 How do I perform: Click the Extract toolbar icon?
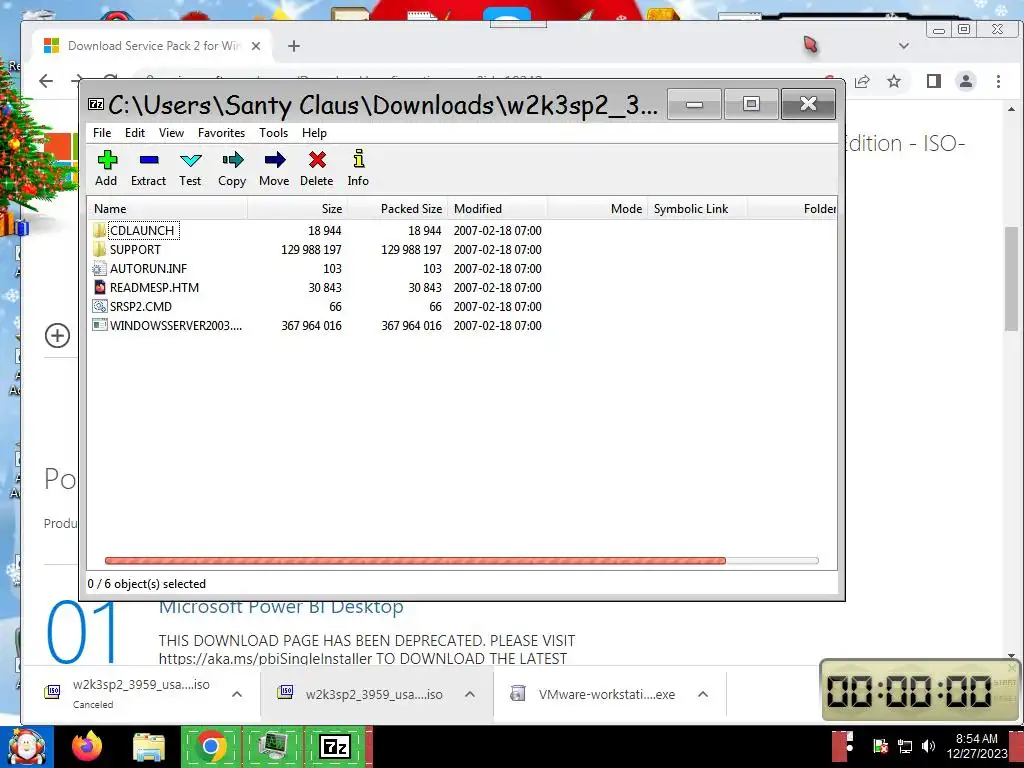pyautogui.click(x=148, y=161)
